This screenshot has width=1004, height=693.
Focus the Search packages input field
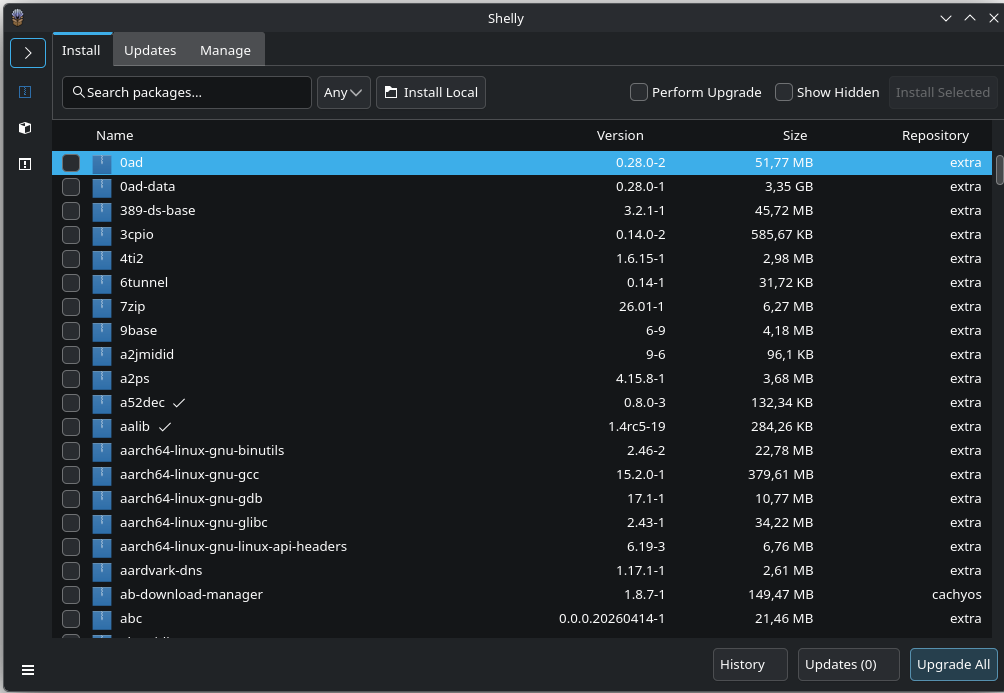tap(187, 92)
